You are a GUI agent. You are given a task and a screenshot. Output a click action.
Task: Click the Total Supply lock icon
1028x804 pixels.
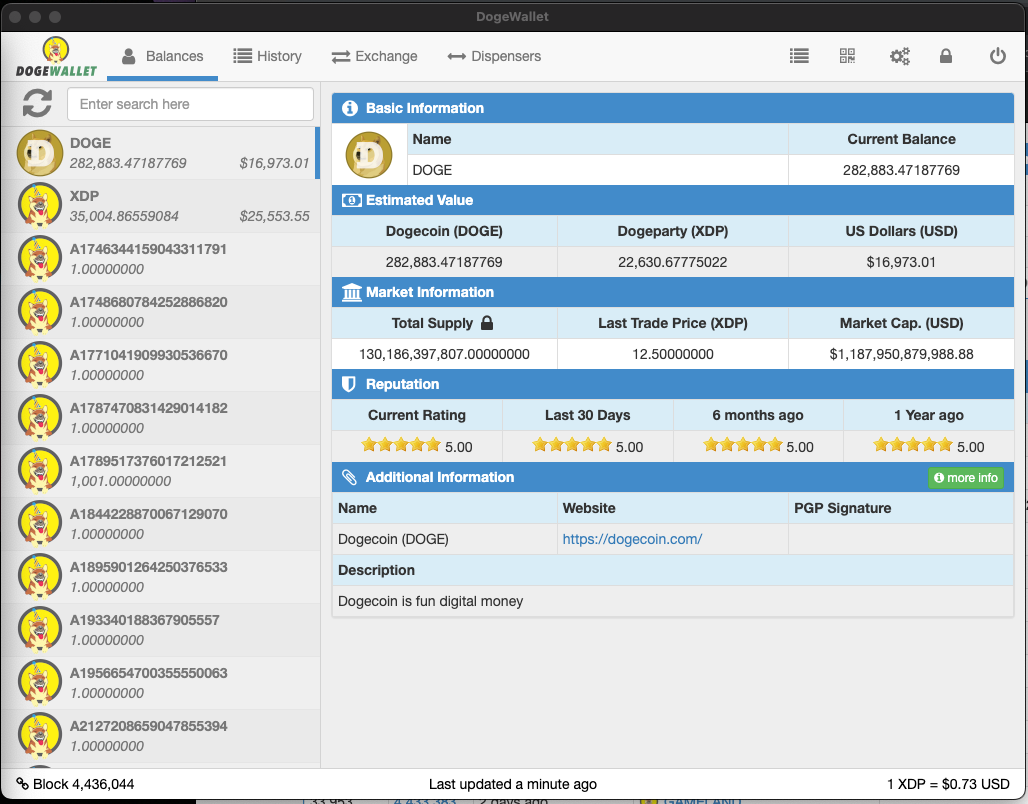click(x=486, y=323)
